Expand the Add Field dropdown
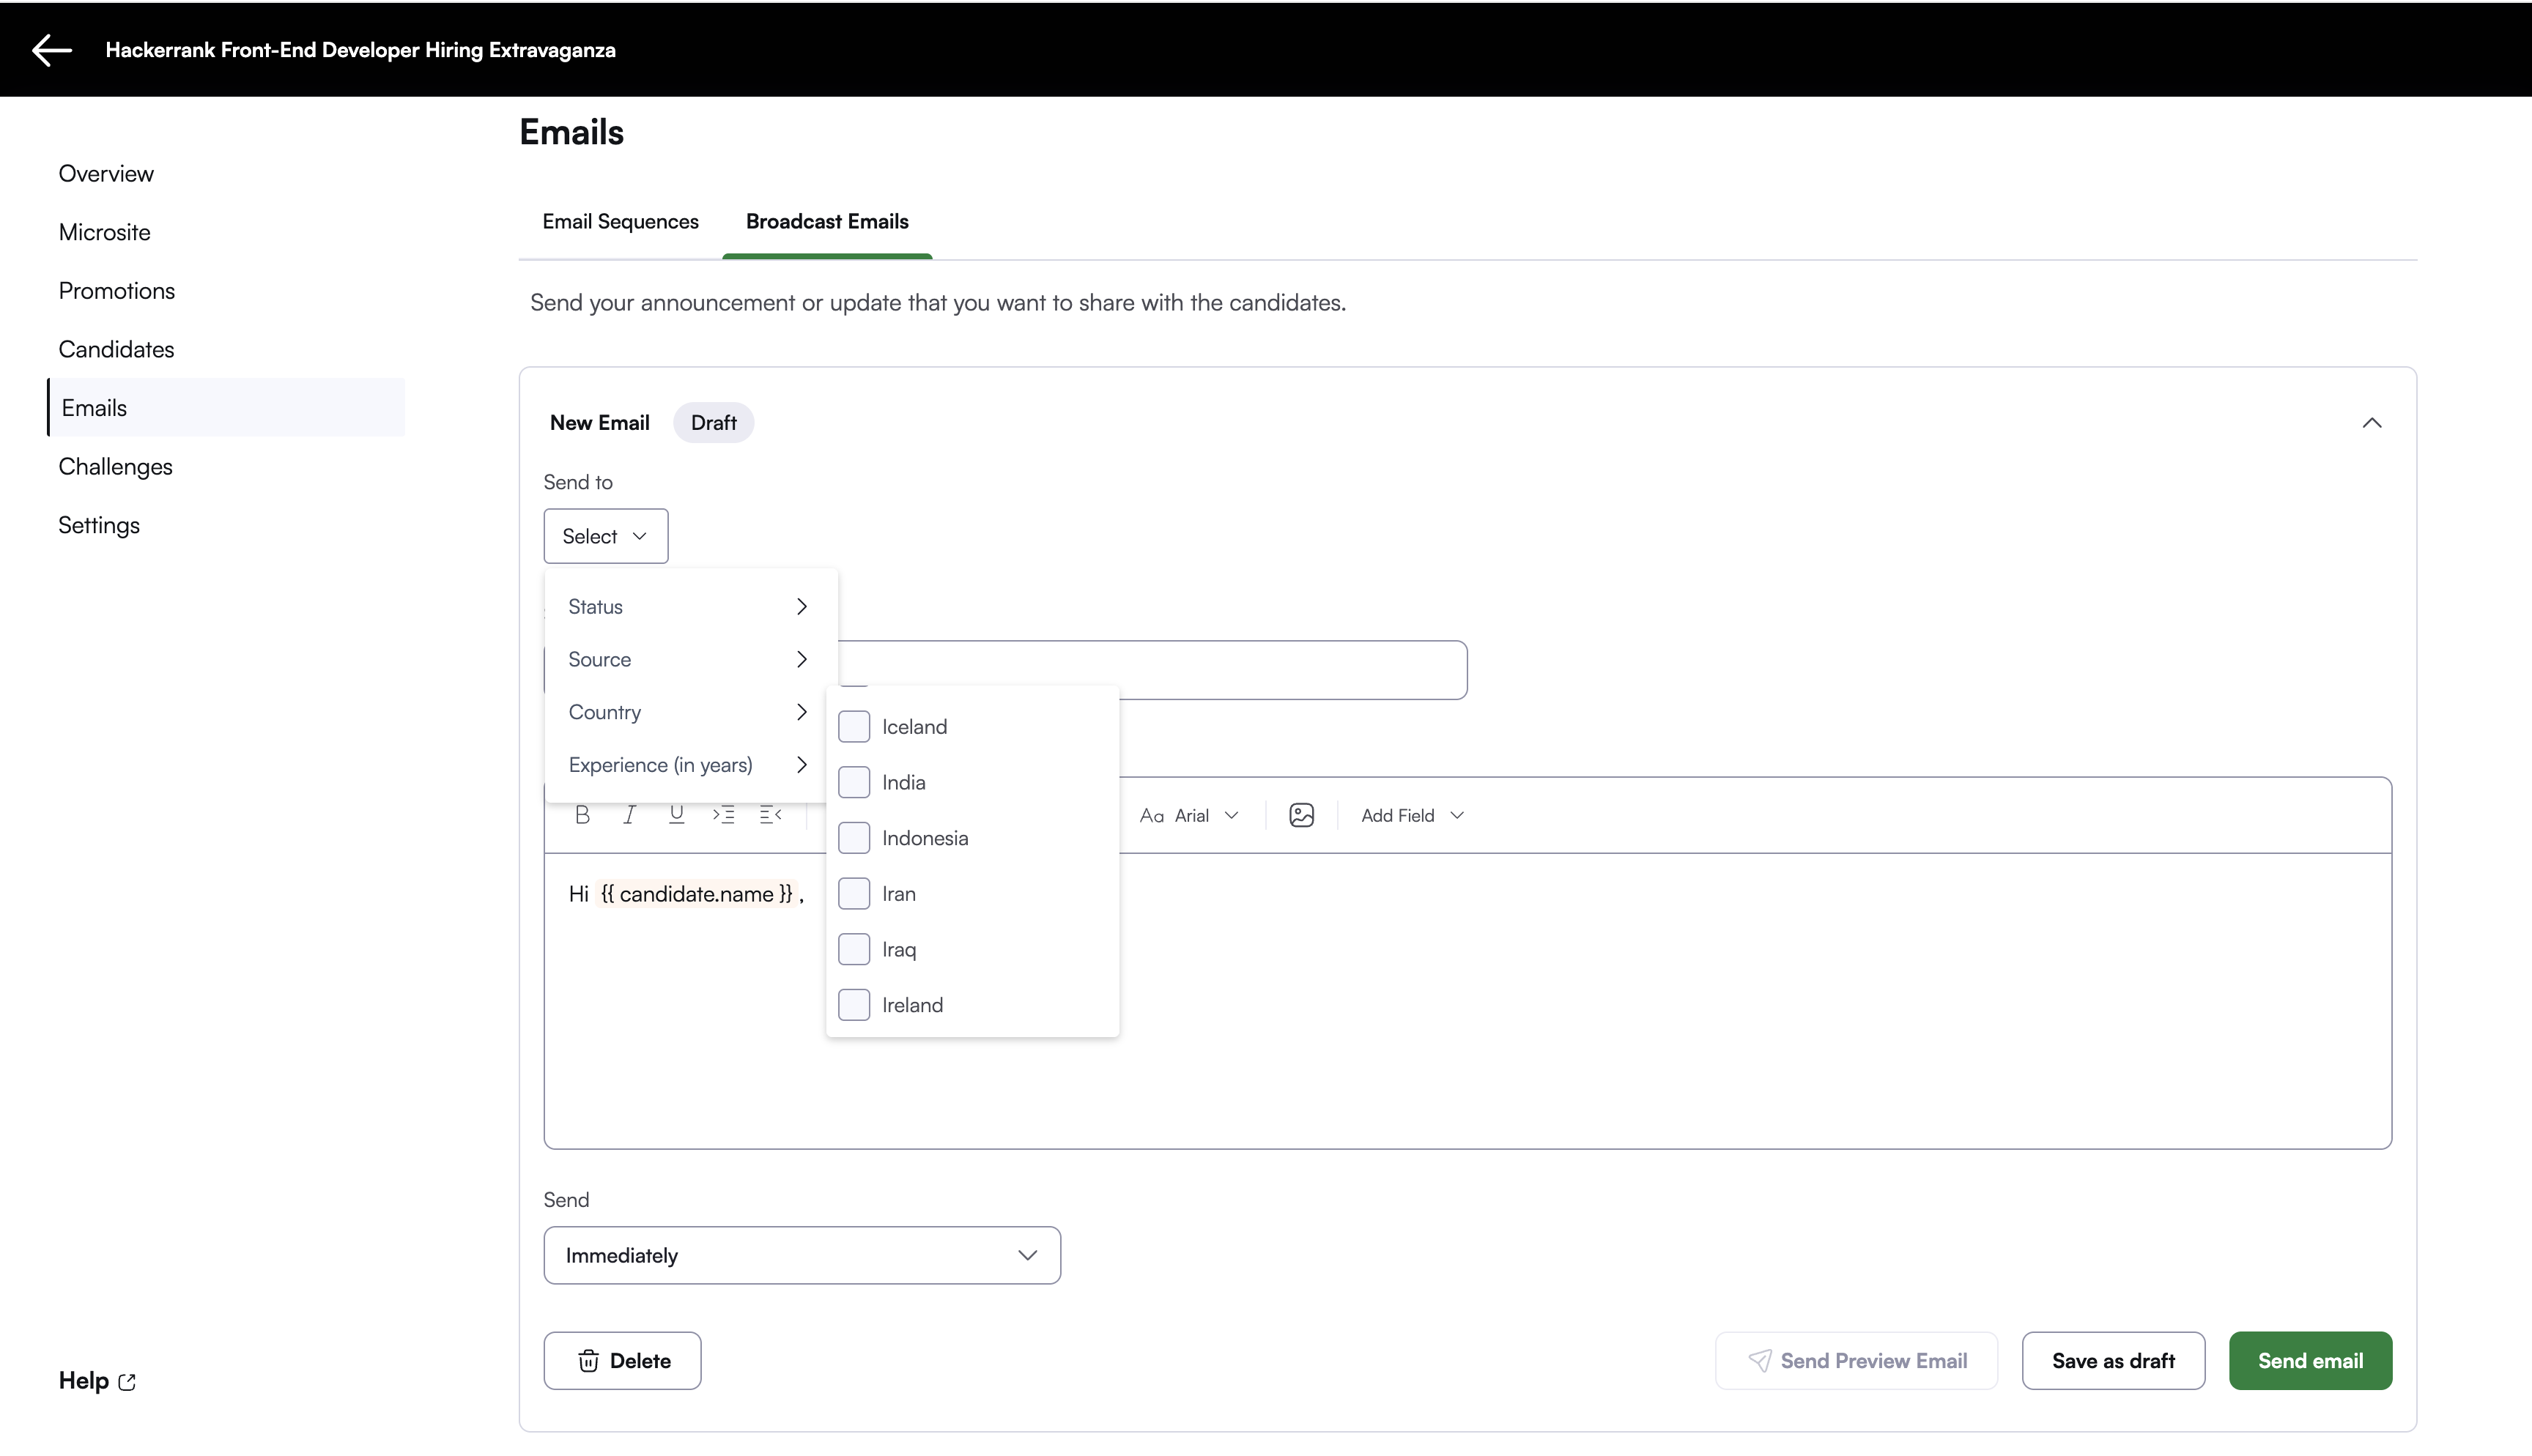The image size is (2532, 1456). pyautogui.click(x=1411, y=815)
